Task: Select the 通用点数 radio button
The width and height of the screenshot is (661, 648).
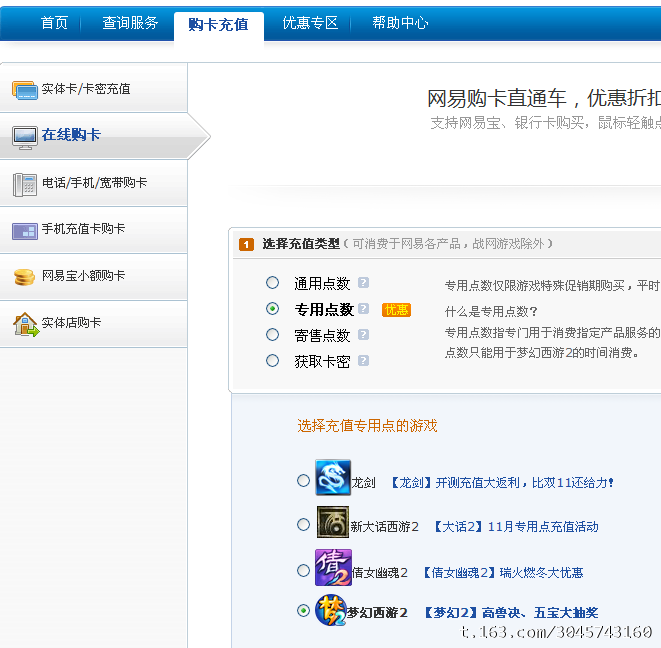Action: (x=272, y=282)
